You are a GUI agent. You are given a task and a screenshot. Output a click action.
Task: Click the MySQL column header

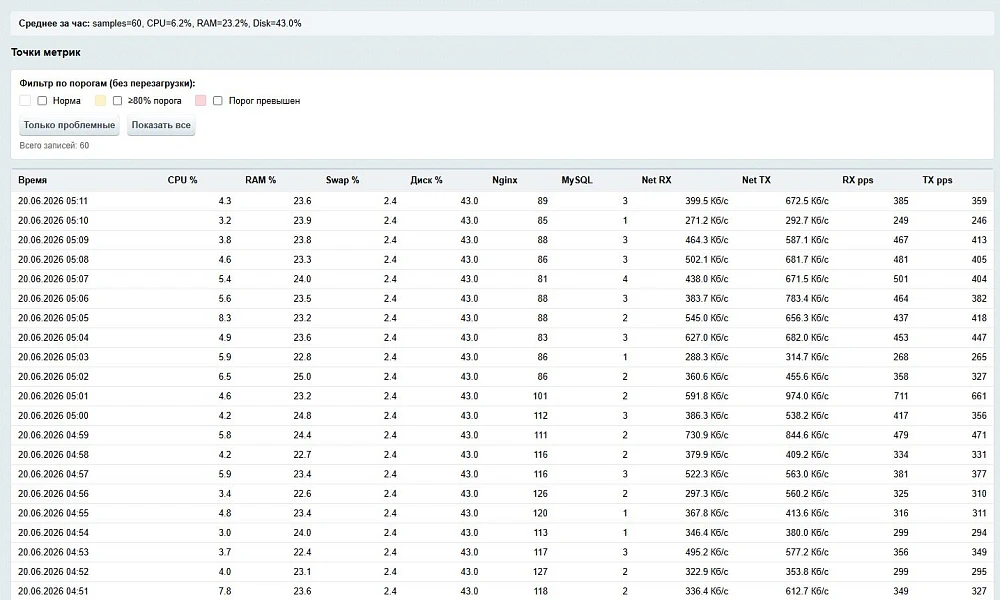[577, 180]
